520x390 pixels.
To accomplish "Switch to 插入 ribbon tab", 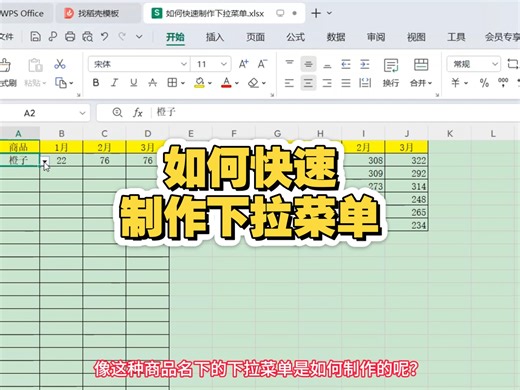I will 215,37.
